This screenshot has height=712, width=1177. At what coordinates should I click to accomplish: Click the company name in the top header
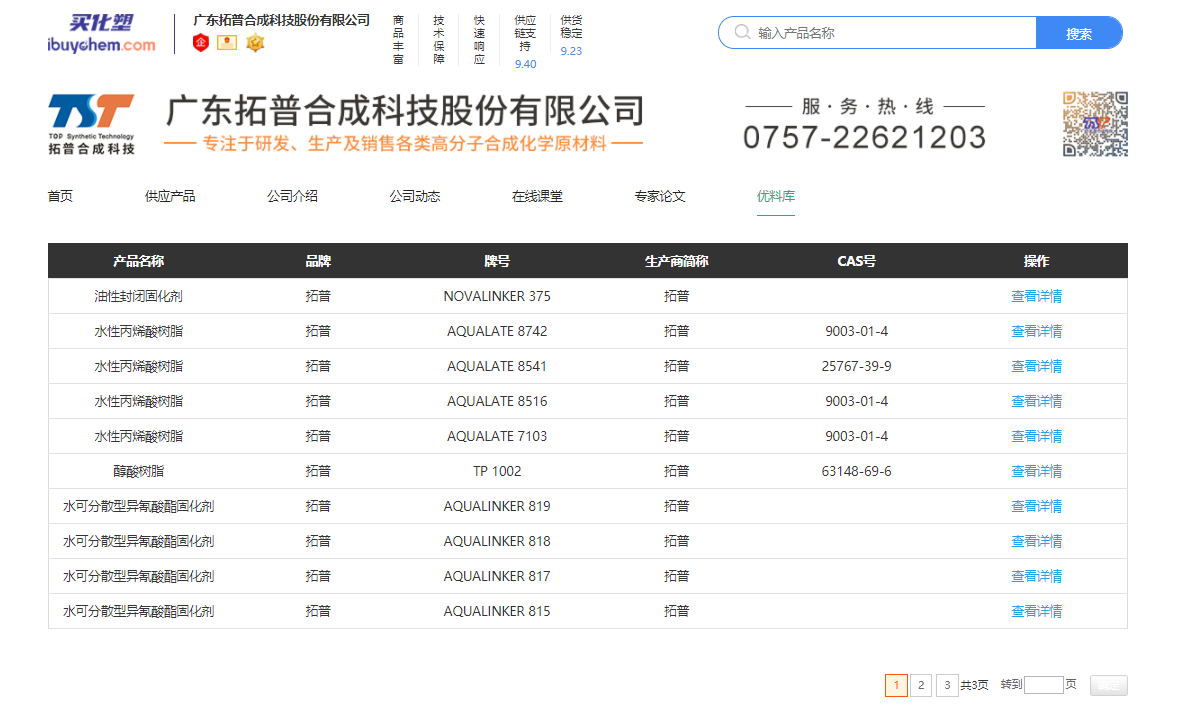[281, 20]
